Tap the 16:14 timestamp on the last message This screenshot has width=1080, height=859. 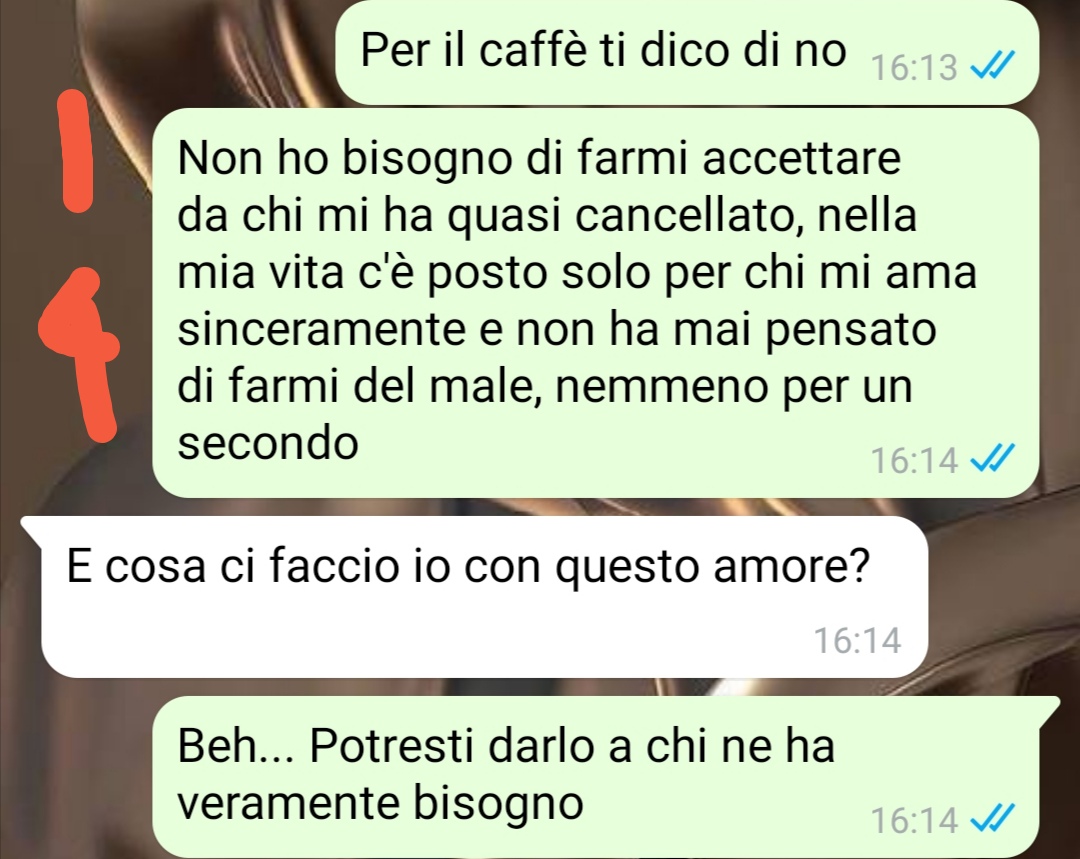pyautogui.click(x=915, y=820)
